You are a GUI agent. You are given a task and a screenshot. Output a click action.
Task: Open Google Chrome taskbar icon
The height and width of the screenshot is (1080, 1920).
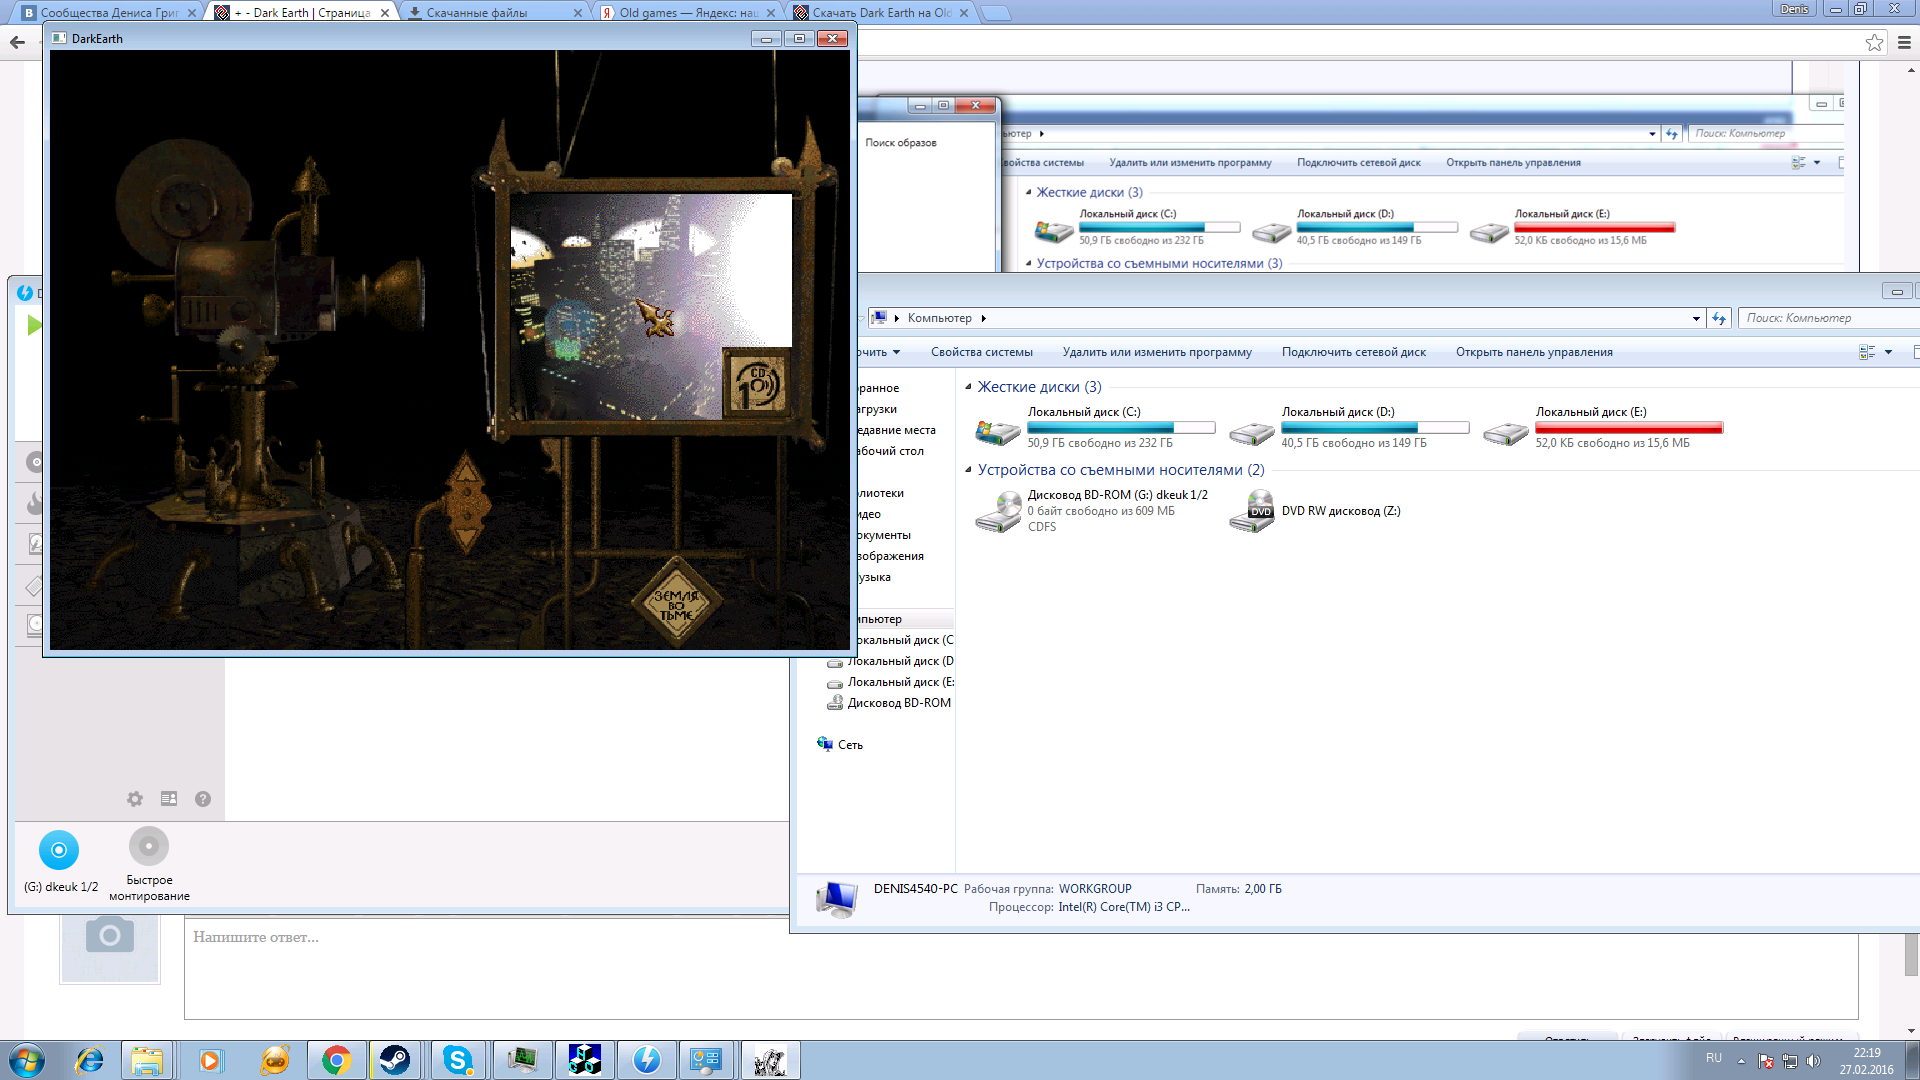click(337, 1060)
